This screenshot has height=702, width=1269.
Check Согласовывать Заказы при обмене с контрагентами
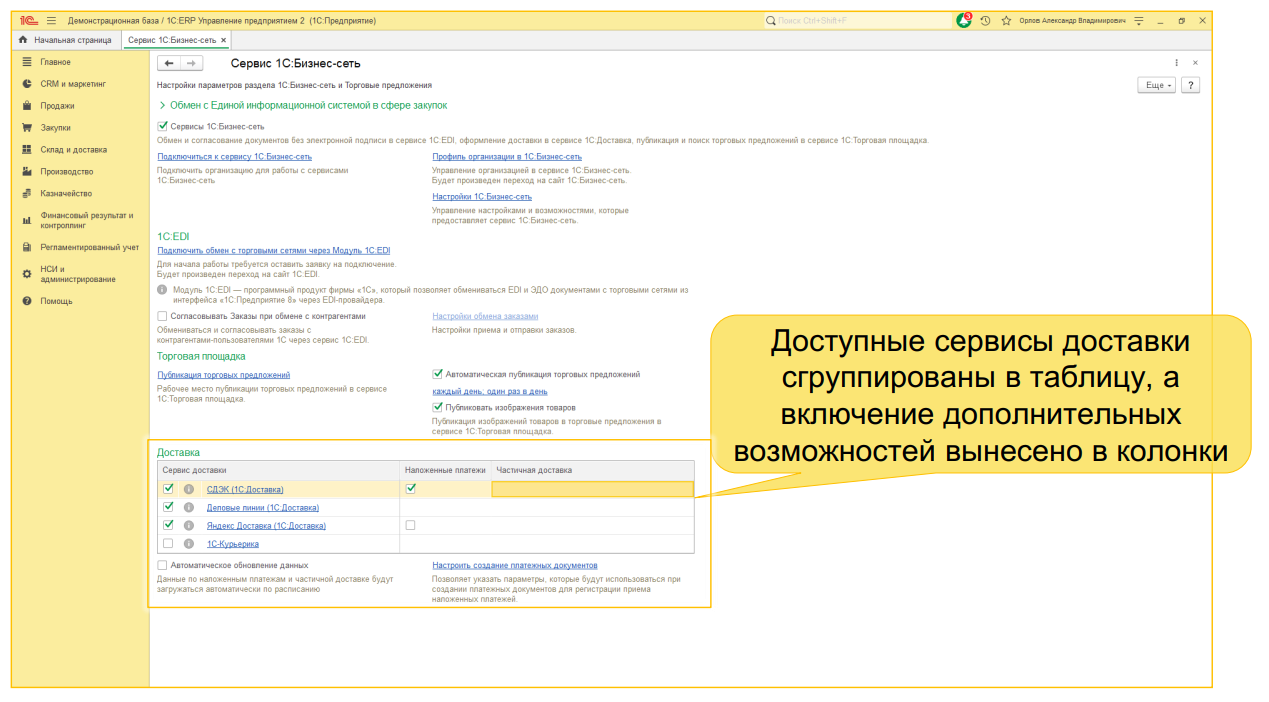(162, 315)
